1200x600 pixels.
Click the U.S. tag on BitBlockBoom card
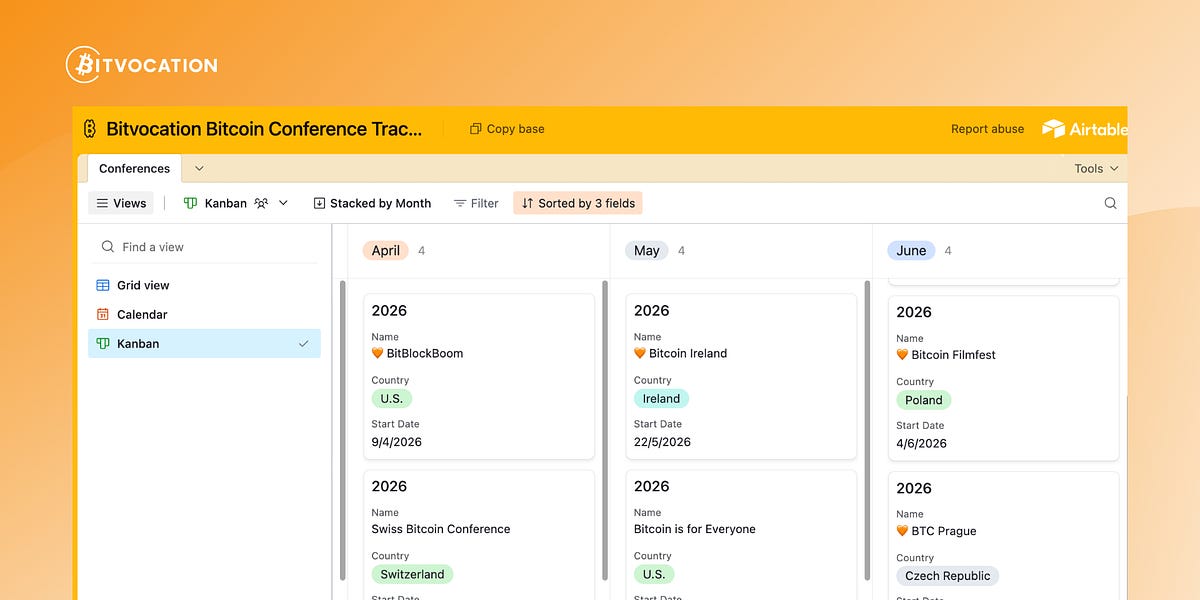[x=392, y=399]
